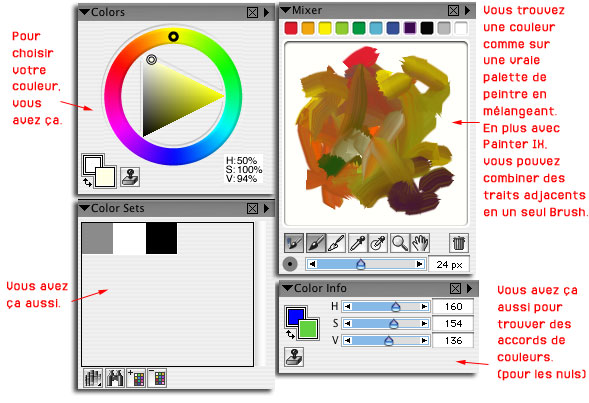This screenshot has height=403, width=589.
Task: Pick the red swatch in Mixer color row
Action: (291, 28)
